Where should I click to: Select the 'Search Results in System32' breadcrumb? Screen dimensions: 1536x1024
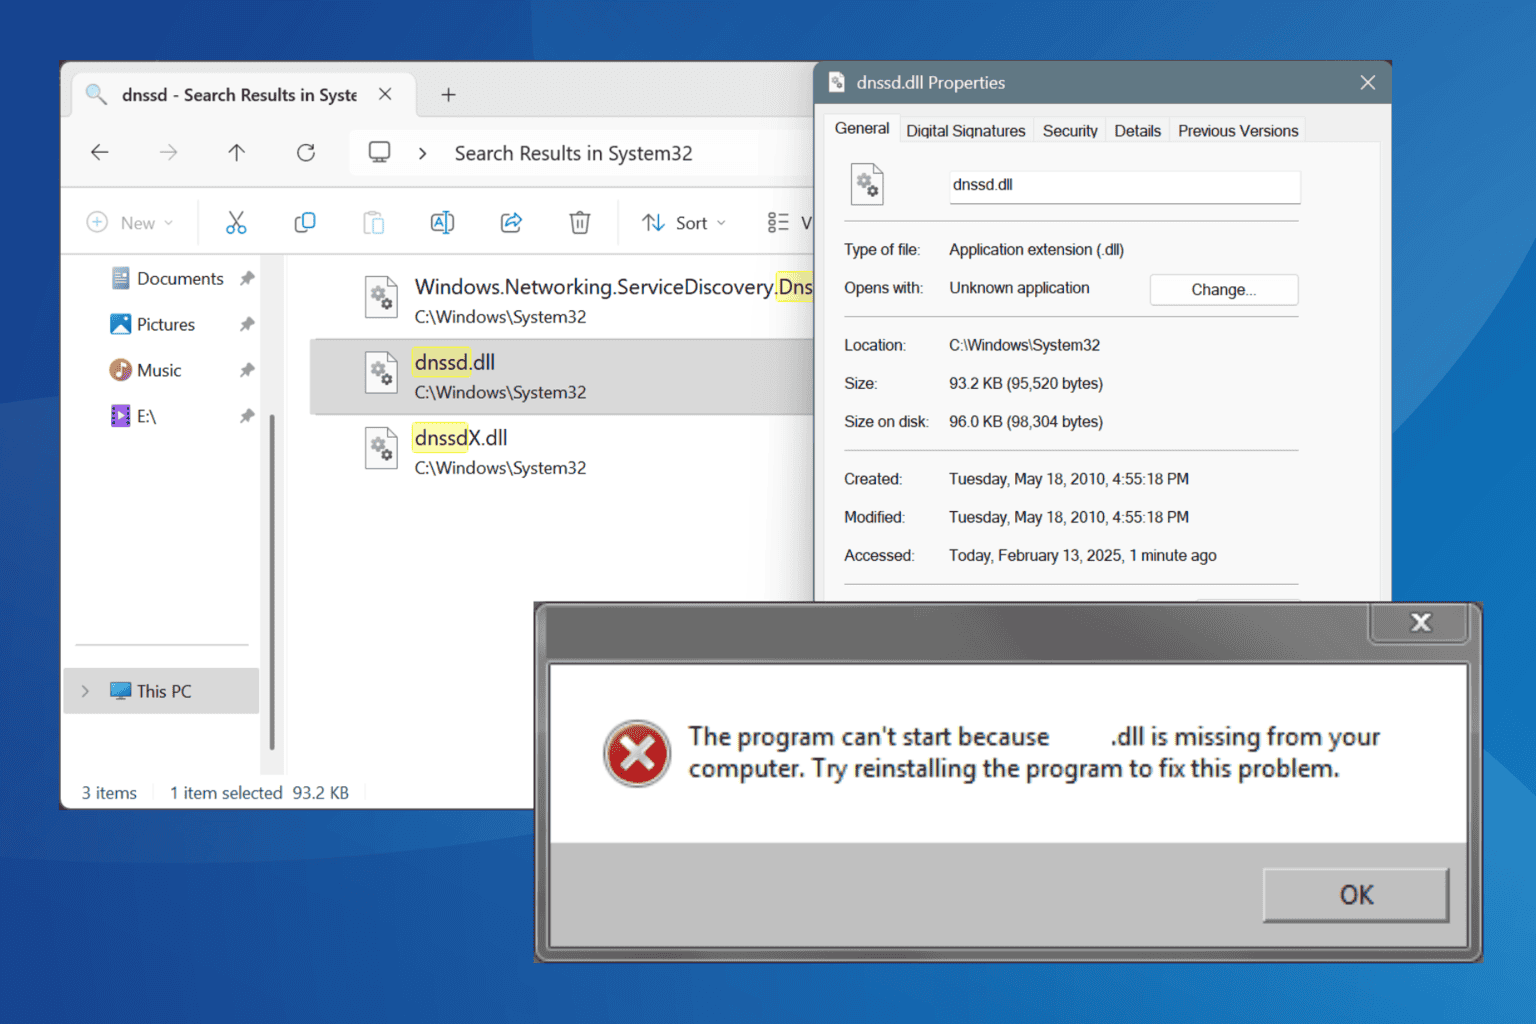click(x=573, y=153)
